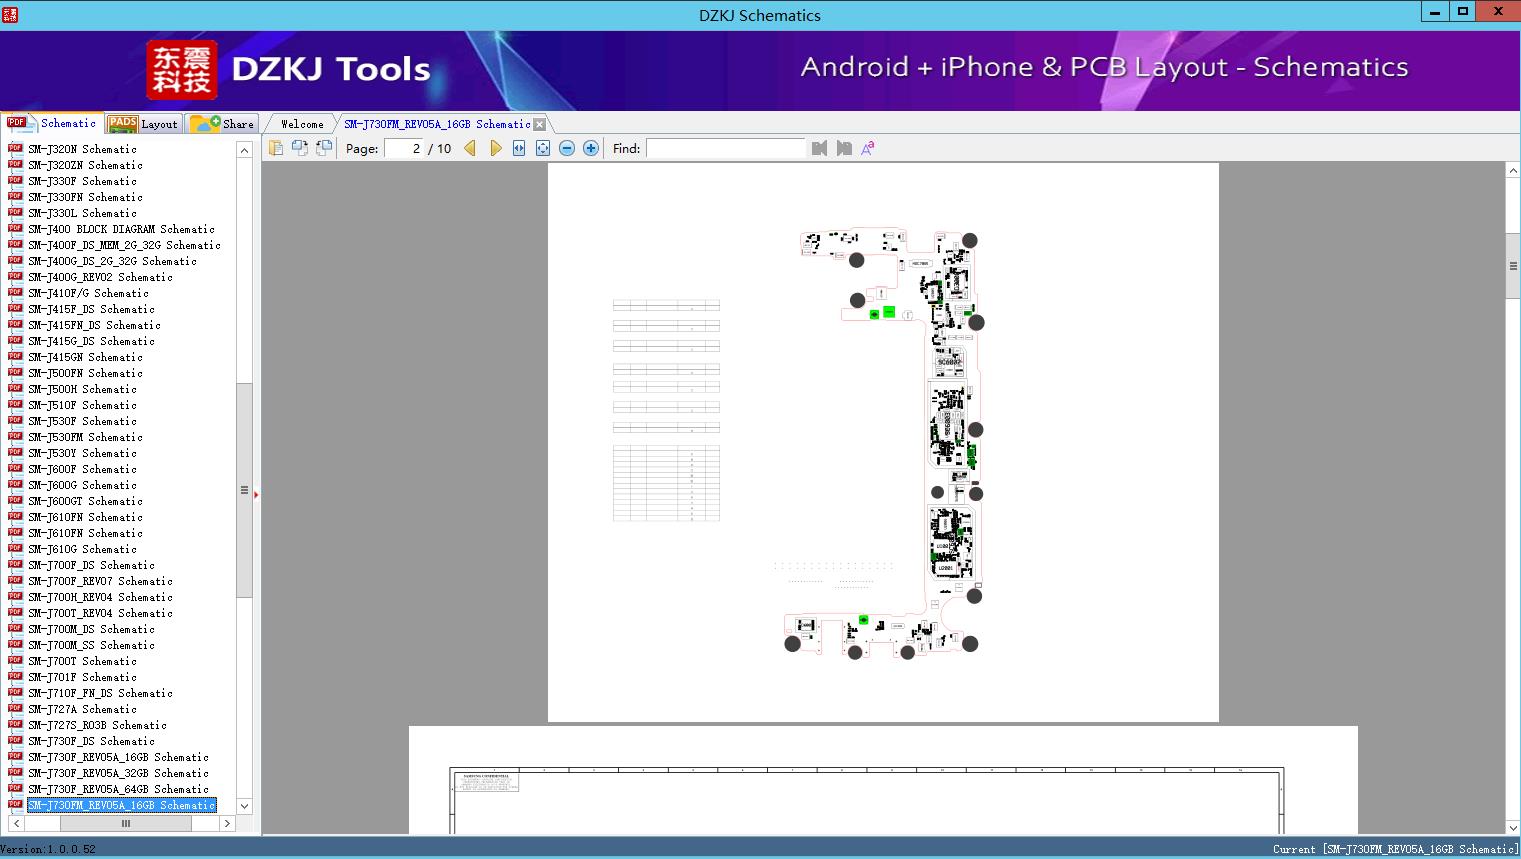The height and width of the screenshot is (859, 1521).
Task: Select SM-J730F_REV05A_64GB Schematic
Action: (x=118, y=789)
